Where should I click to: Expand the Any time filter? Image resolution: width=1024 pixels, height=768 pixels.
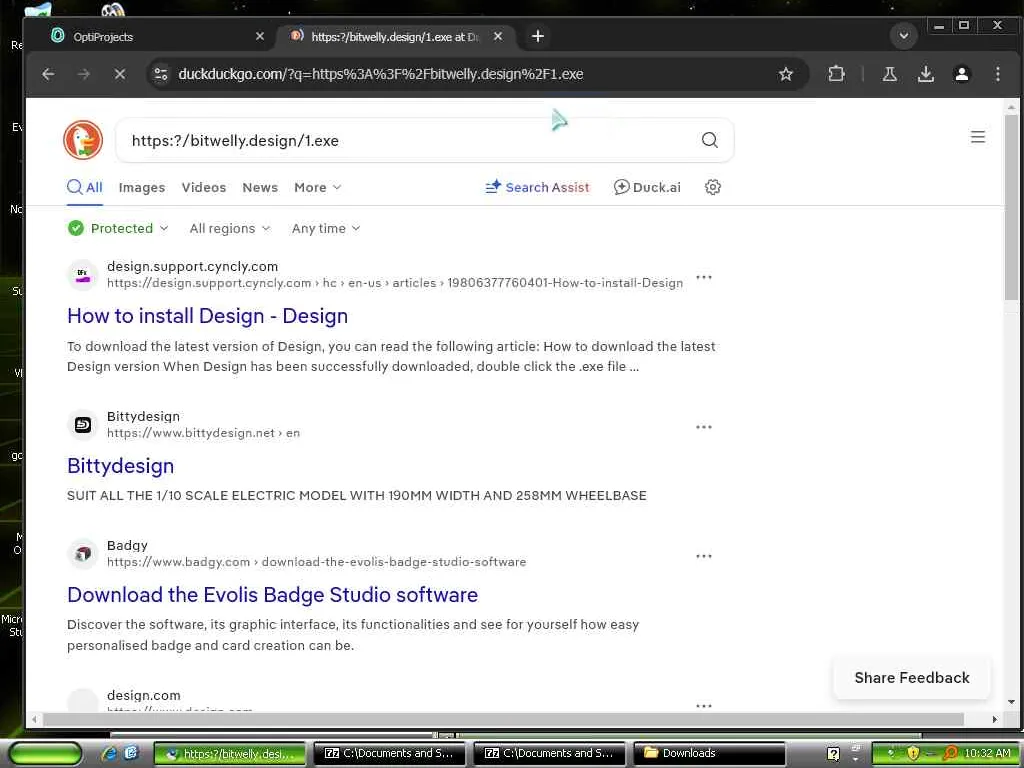(x=326, y=228)
